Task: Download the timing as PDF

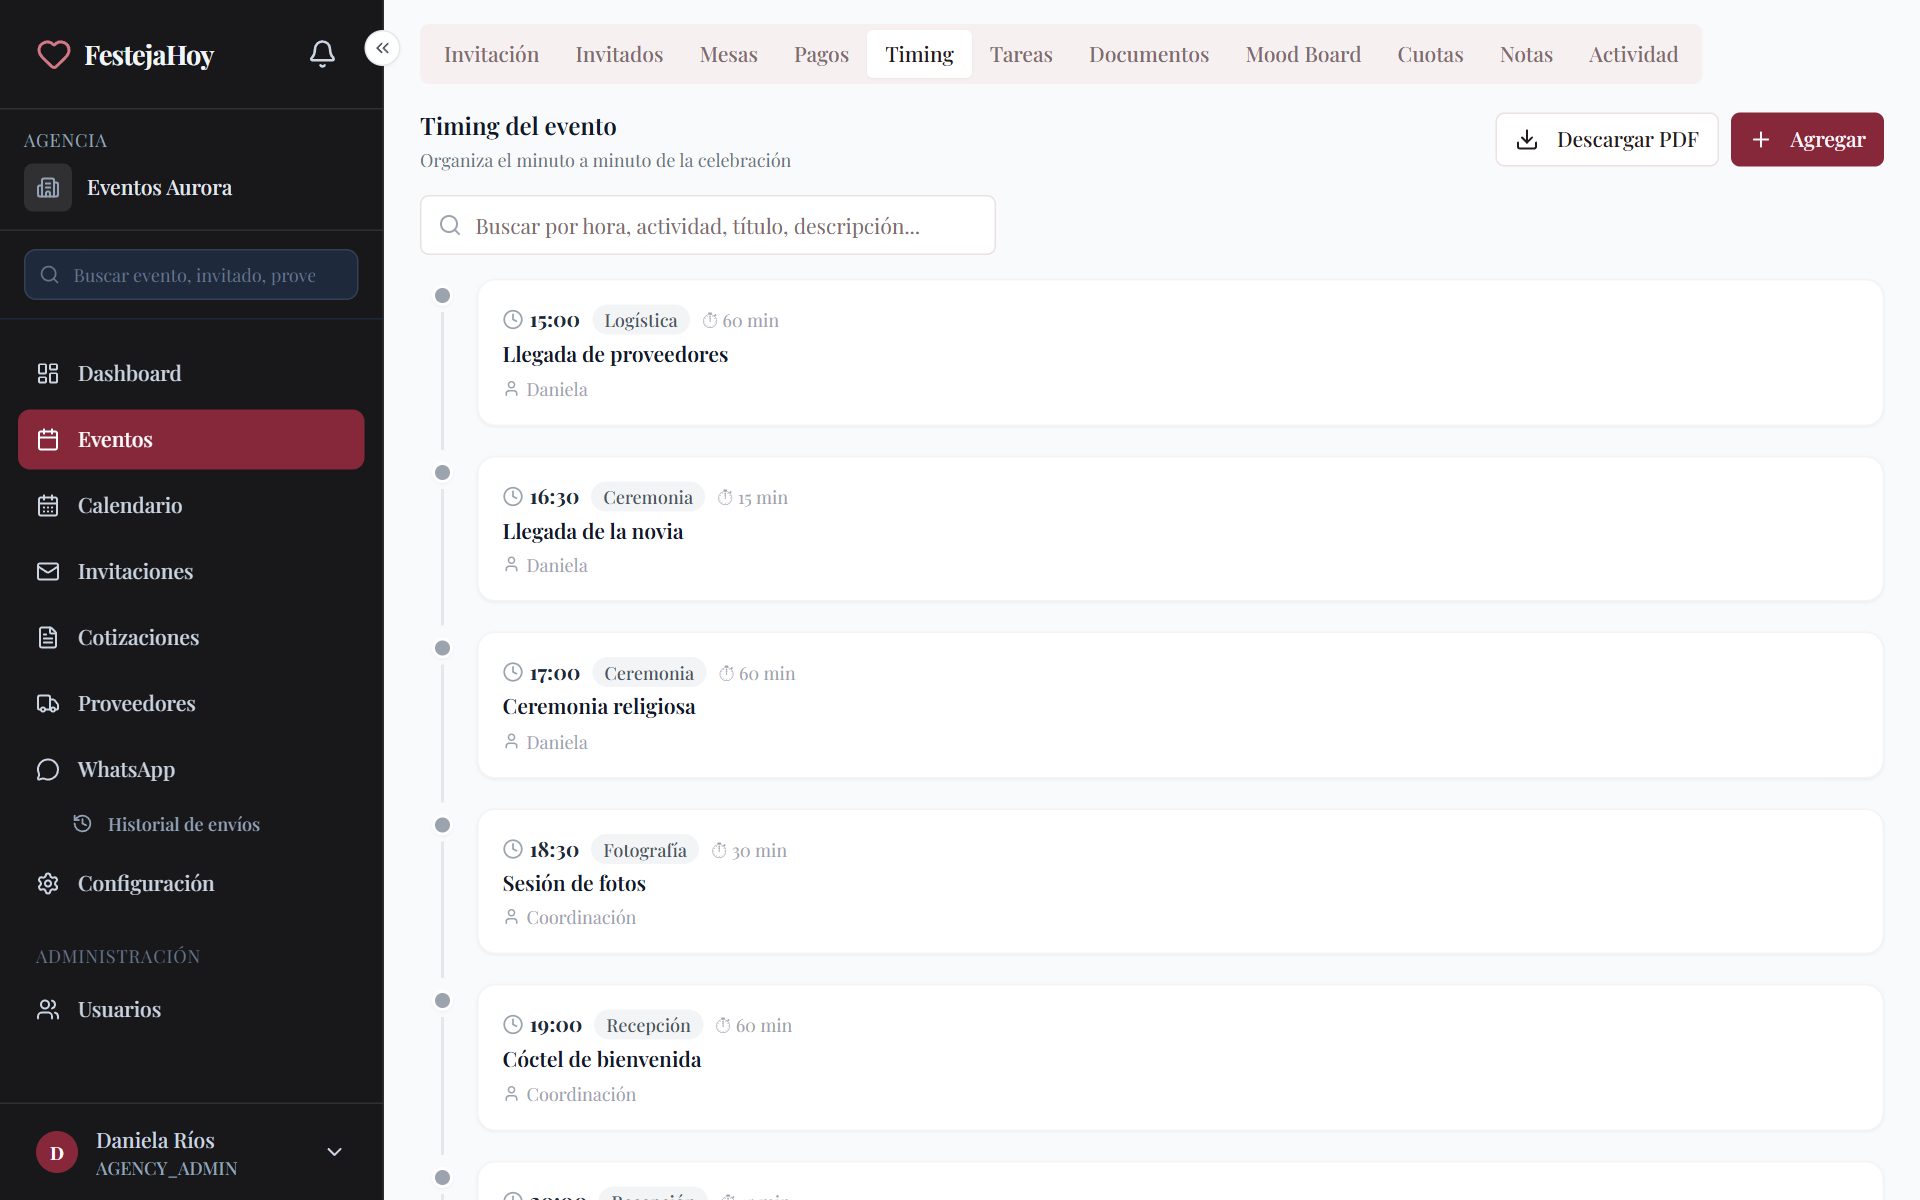Action: 1606,140
